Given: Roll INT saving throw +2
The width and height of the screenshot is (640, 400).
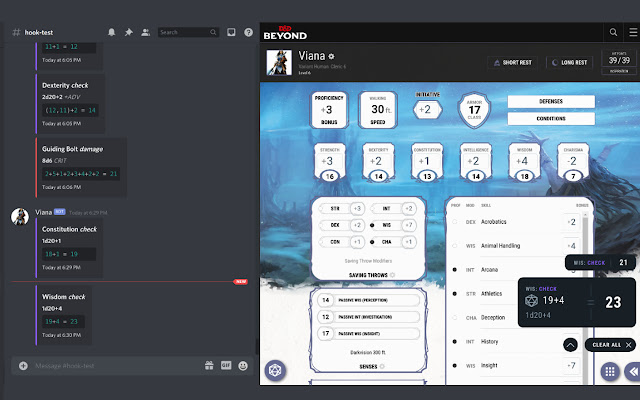Looking at the screenshot, I should [x=409, y=208].
